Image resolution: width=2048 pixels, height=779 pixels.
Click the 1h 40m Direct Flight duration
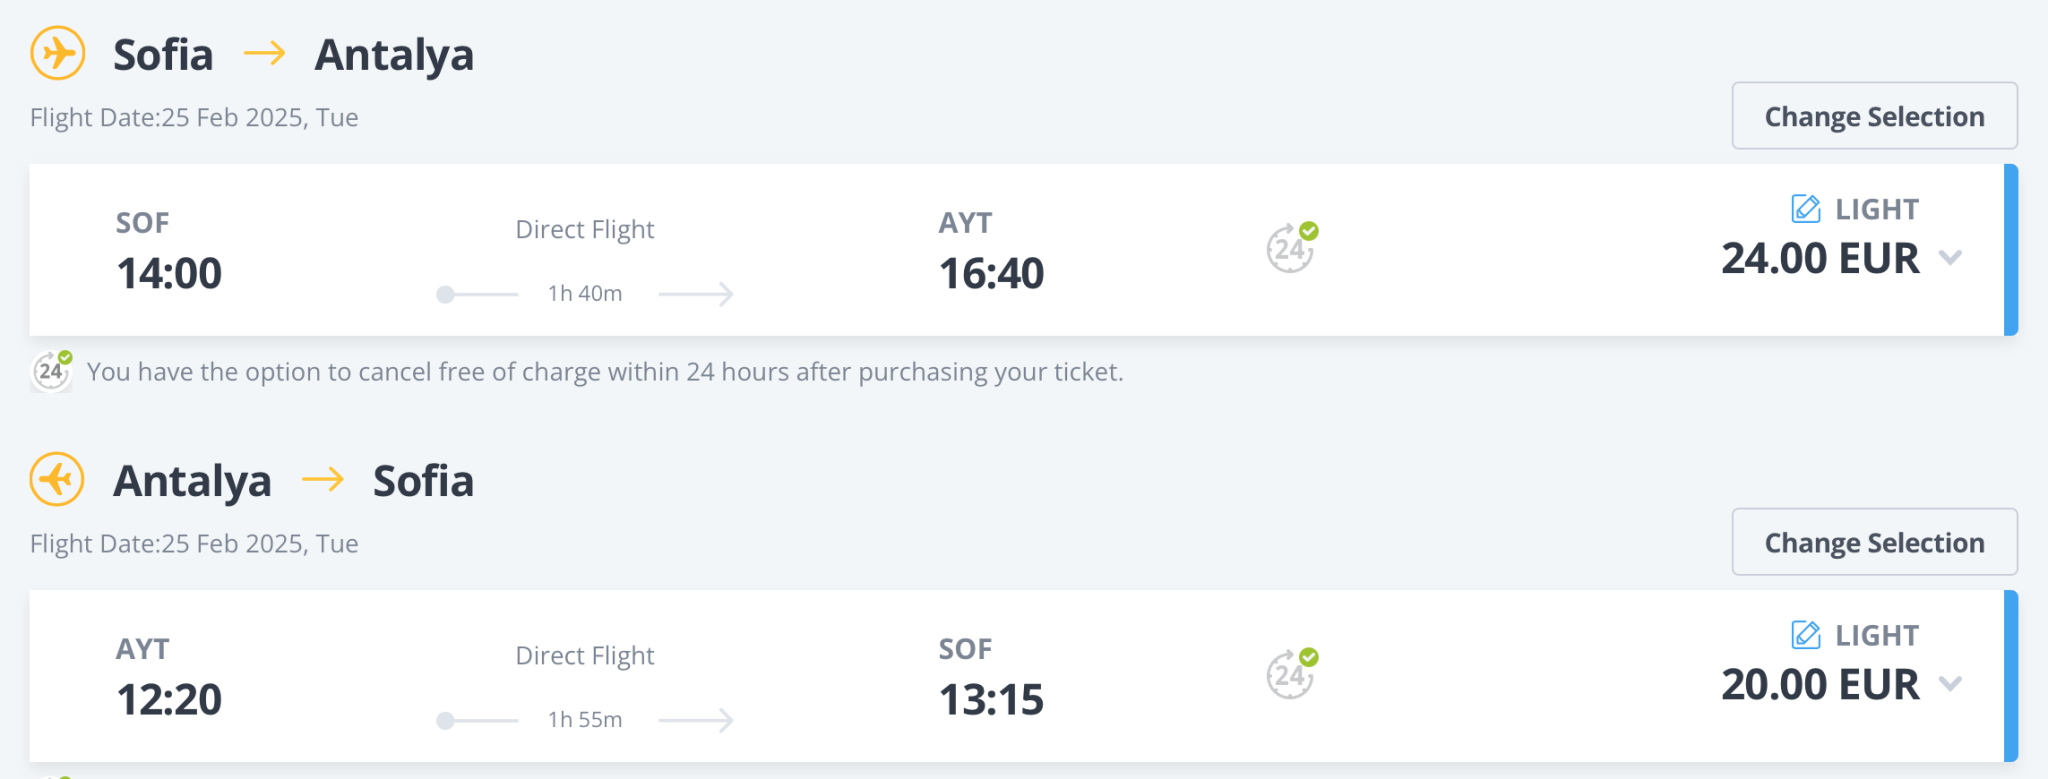click(585, 293)
